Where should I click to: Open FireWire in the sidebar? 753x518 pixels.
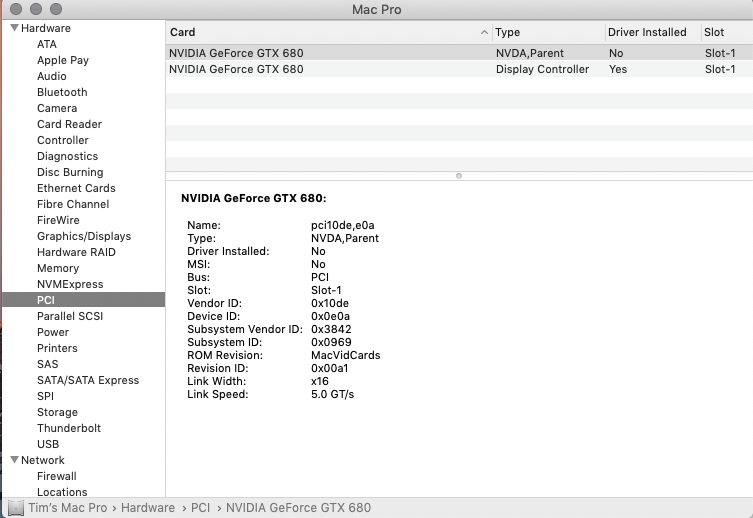coord(58,220)
